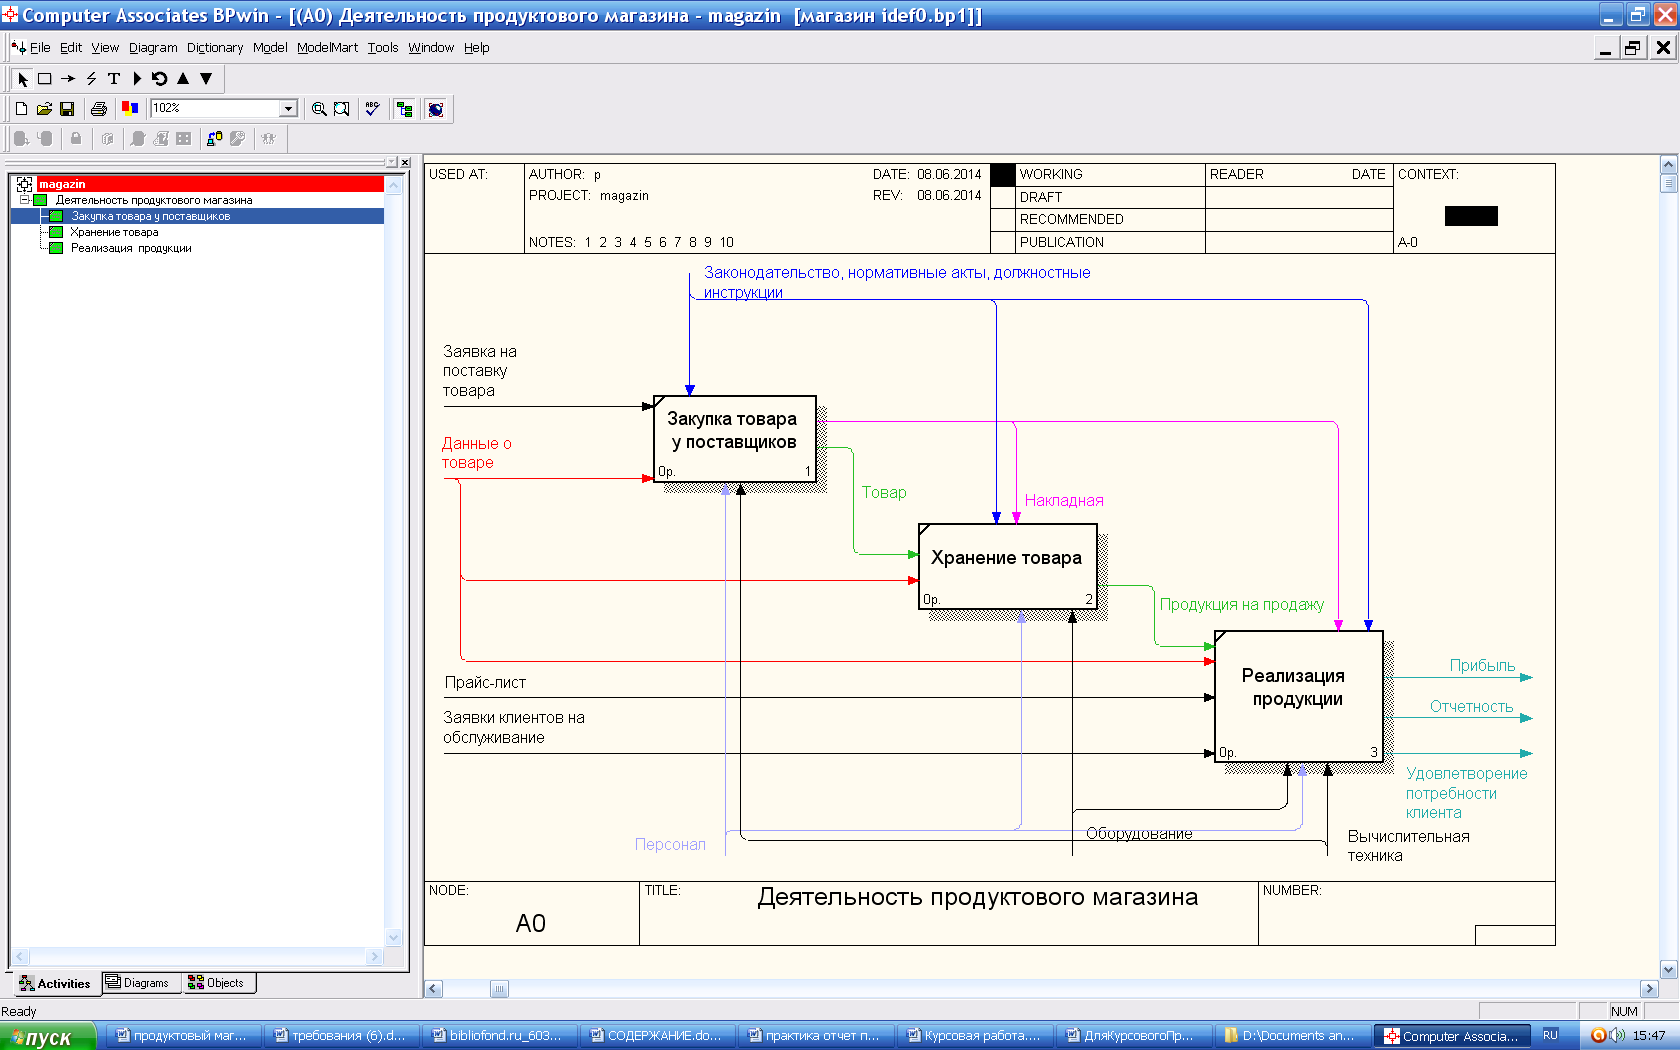This screenshot has height=1050, width=1680.
Task: Open the Dictionary menu
Action: [x=215, y=47]
